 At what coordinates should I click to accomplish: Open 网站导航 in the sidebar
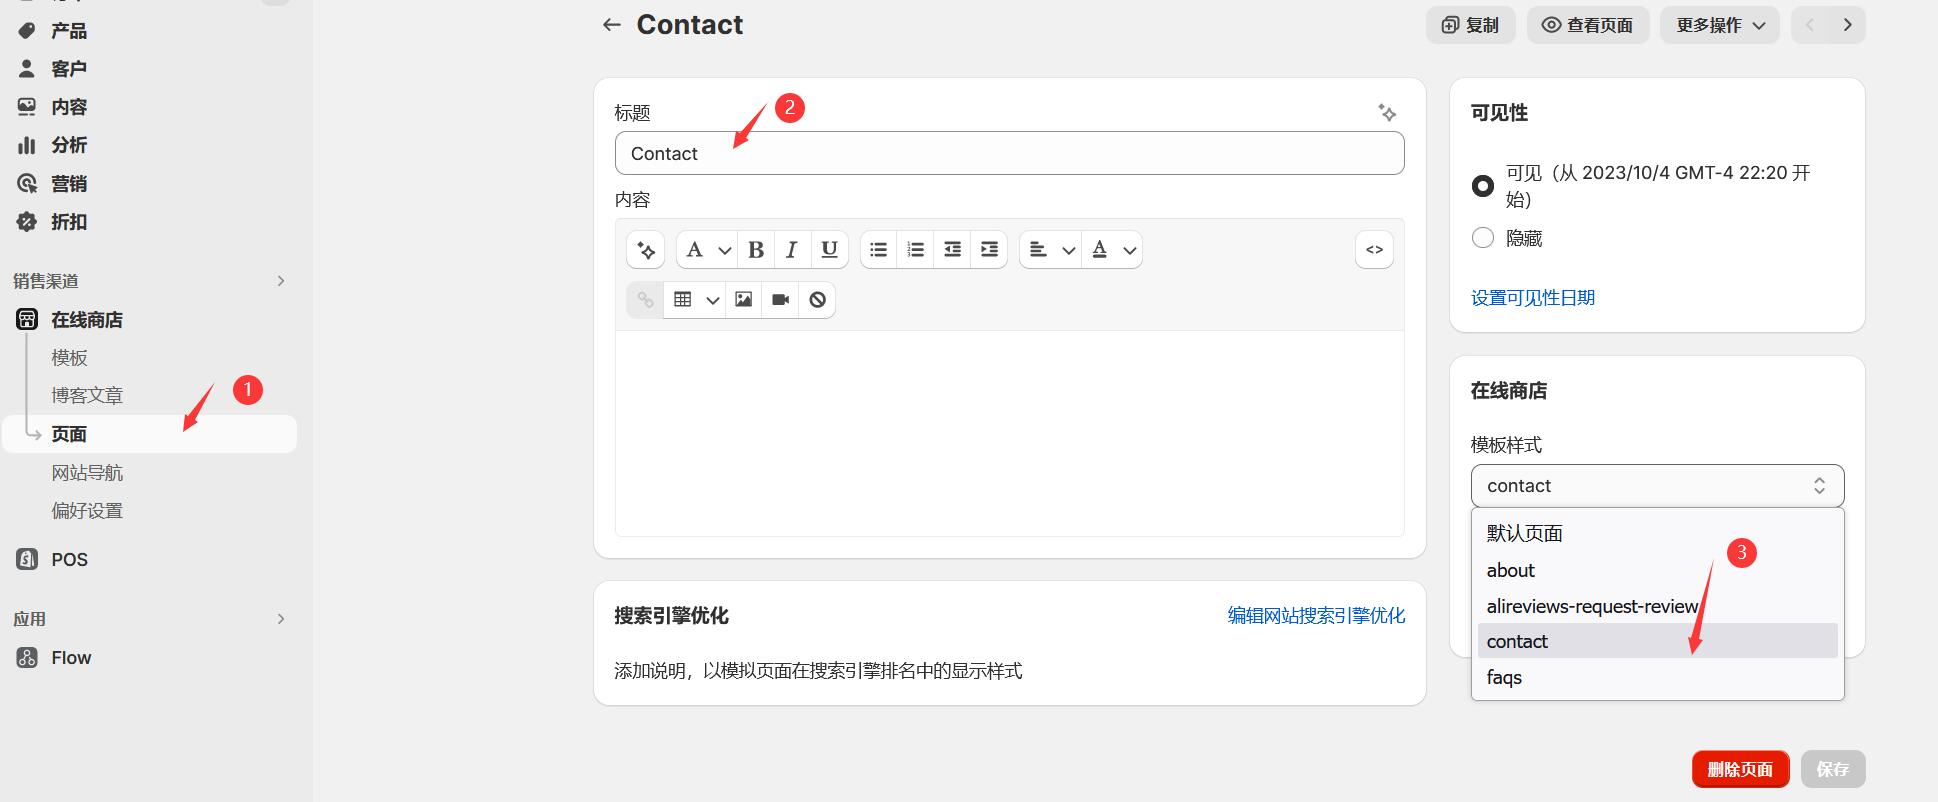[x=87, y=473]
